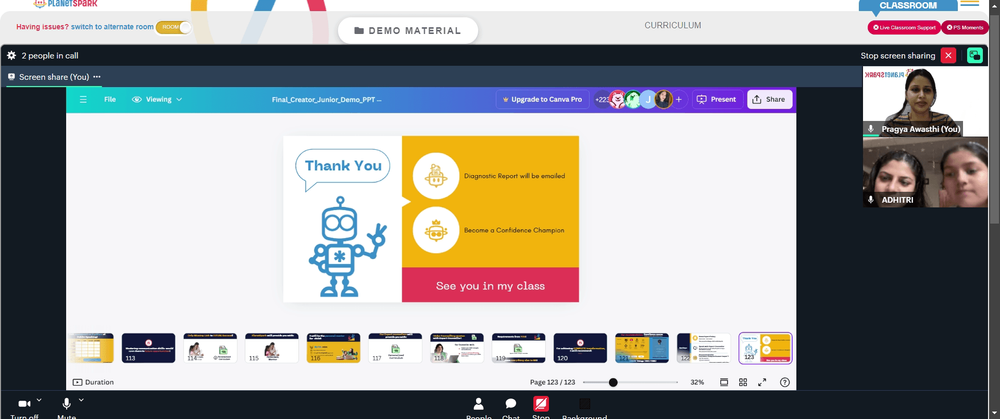Click See you in my class banner
1000x419 pixels.
(490, 285)
